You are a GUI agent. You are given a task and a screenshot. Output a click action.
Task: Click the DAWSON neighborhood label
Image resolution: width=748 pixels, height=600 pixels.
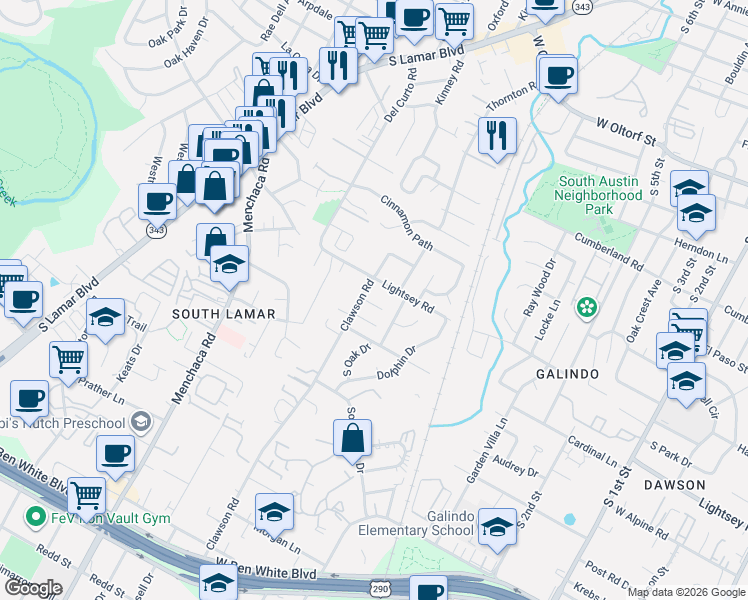point(675,485)
